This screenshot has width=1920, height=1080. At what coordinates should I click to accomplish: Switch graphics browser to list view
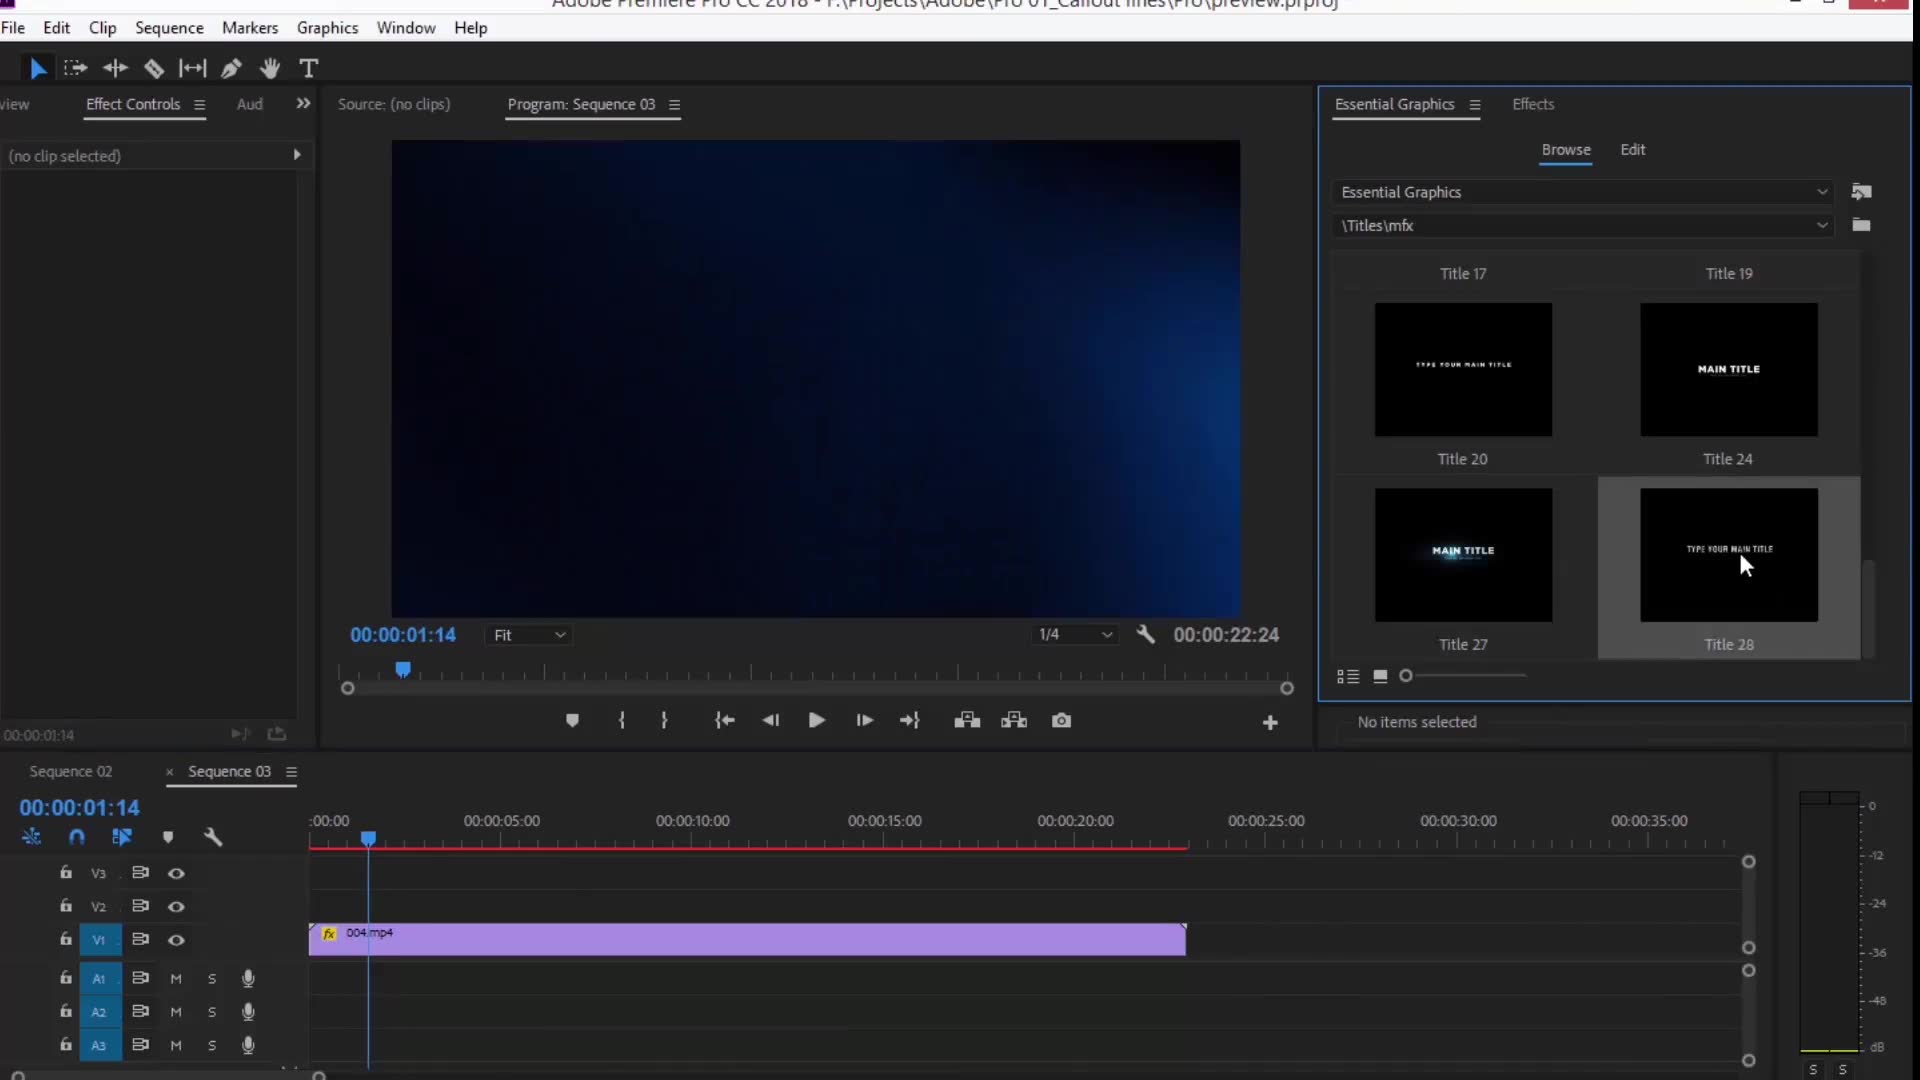pos(1348,676)
